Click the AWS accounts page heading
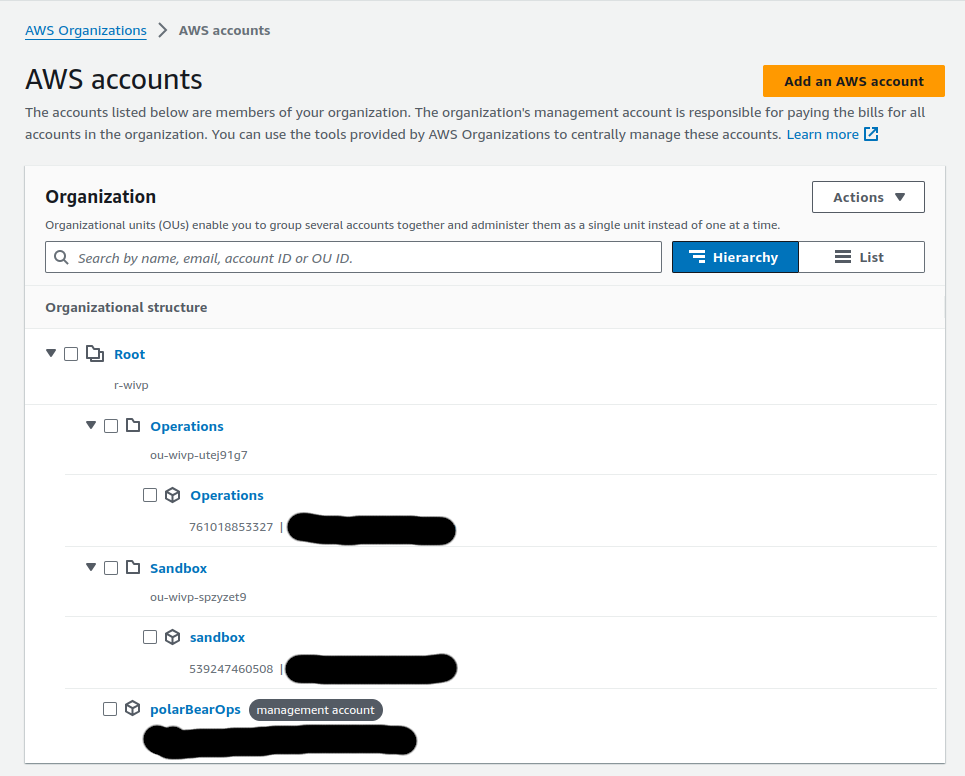Image resolution: width=965 pixels, height=776 pixels. [x=114, y=79]
